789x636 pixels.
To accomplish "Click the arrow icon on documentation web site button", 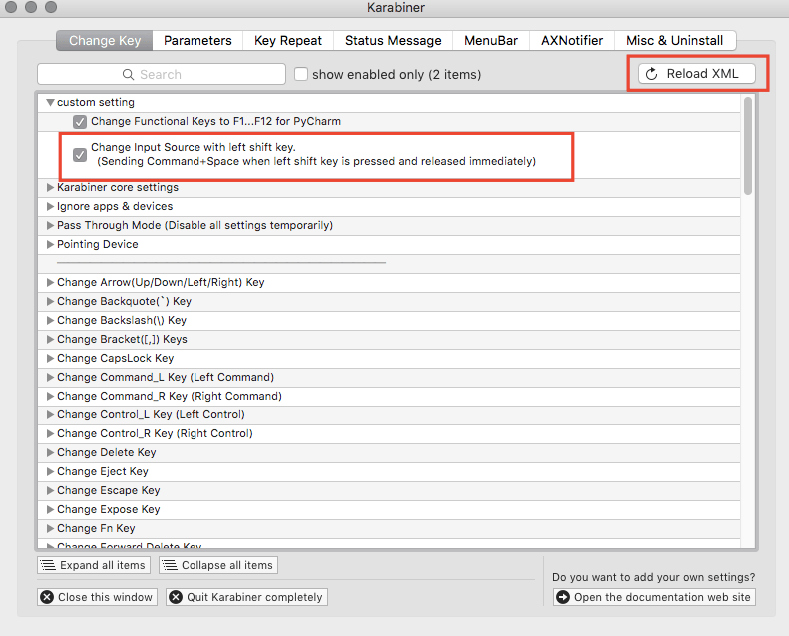I will click(x=563, y=597).
